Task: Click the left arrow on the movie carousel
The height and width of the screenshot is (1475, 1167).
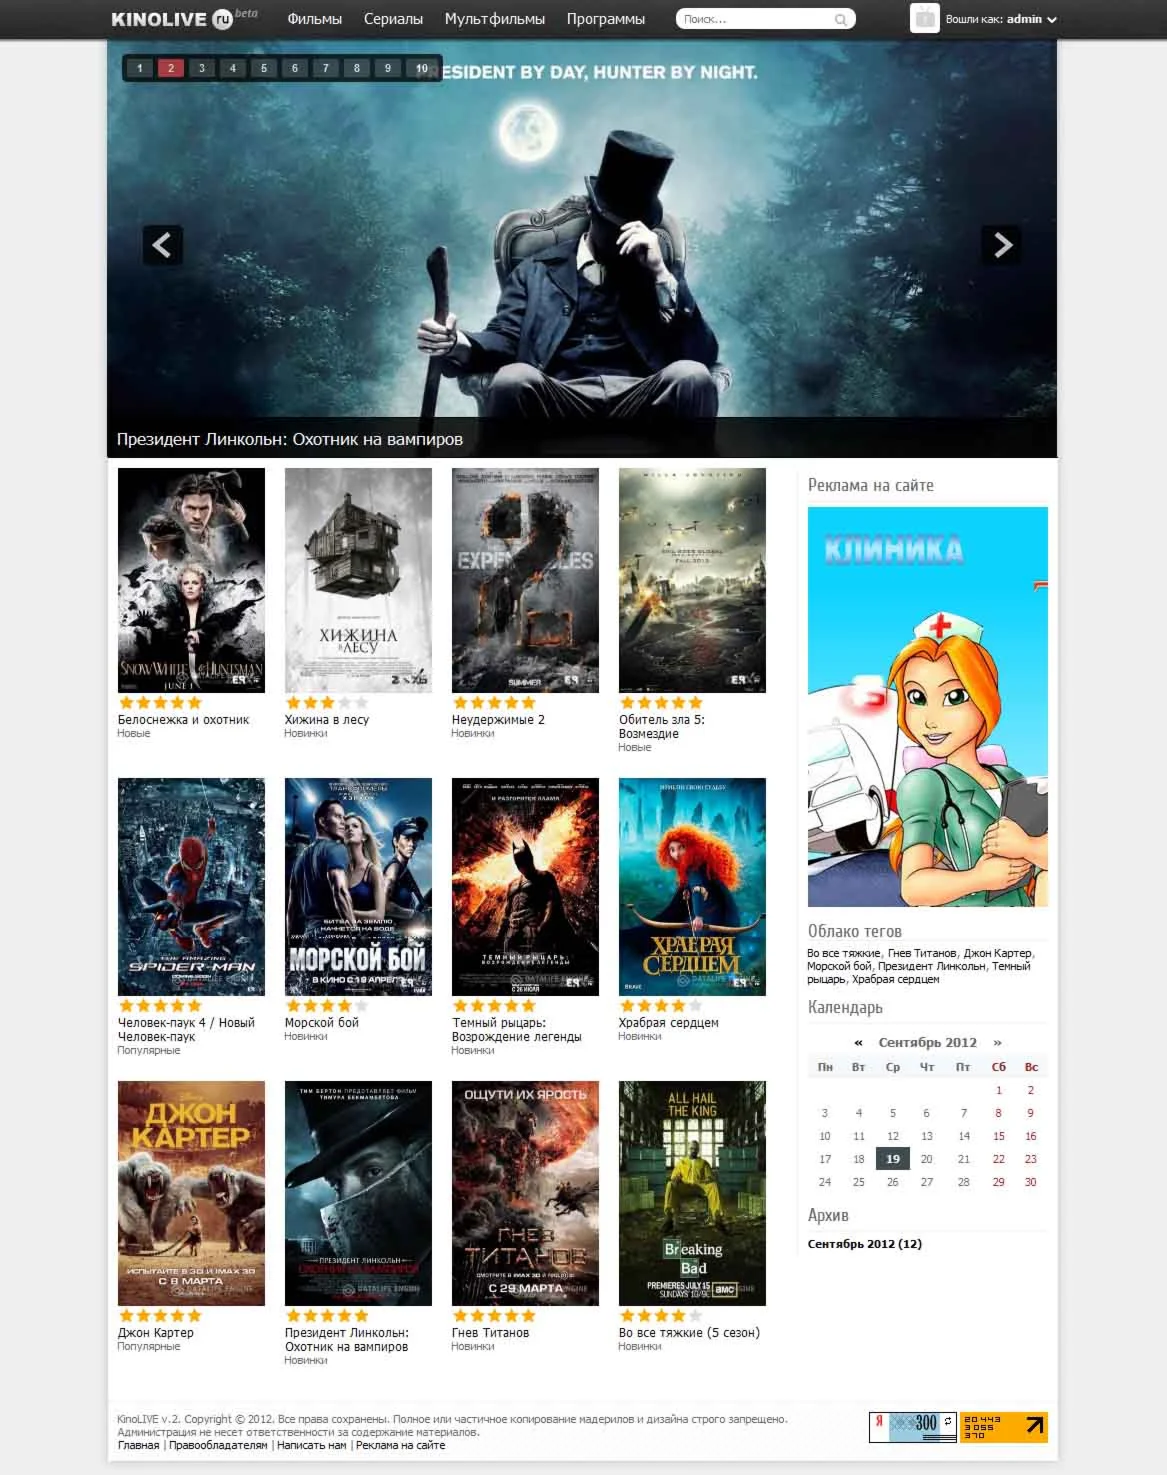Action: [x=163, y=246]
